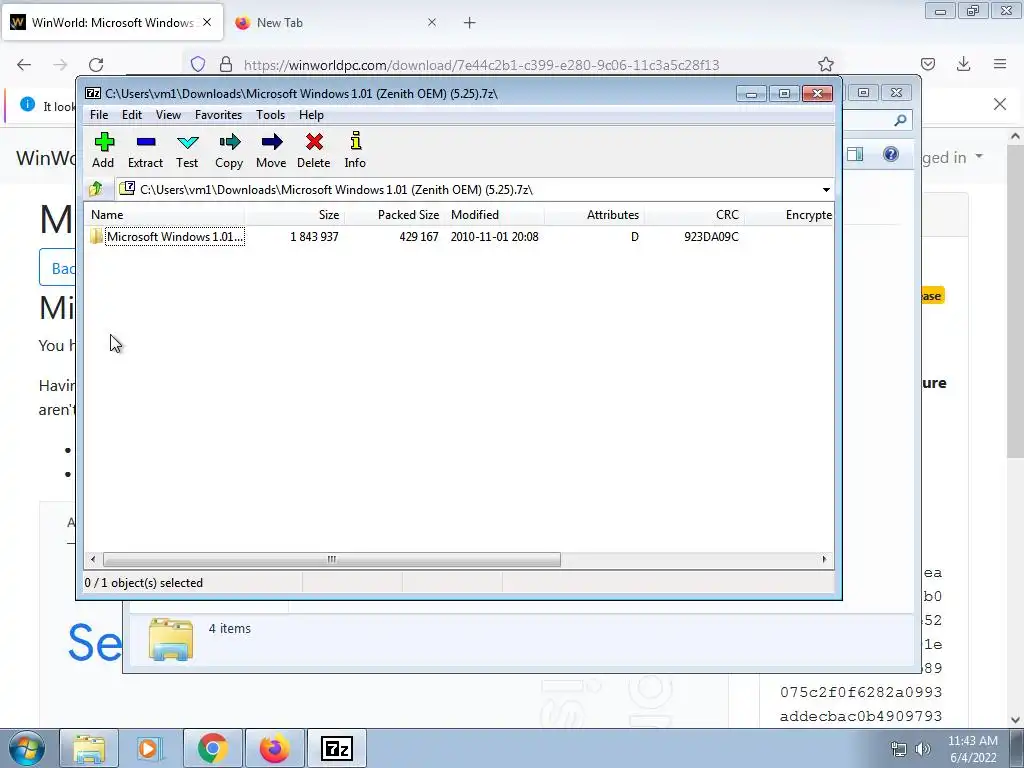
Task: Click the network tray icon
Action: point(899,749)
